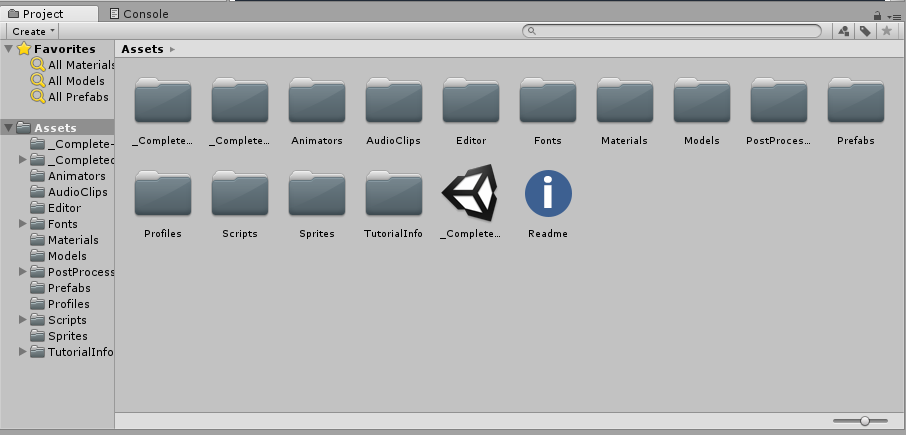The width and height of the screenshot is (906, 435).
Task: Choose the Profiles folder in the asset grid
Action: pyautogui.click(x=163, y=194)
